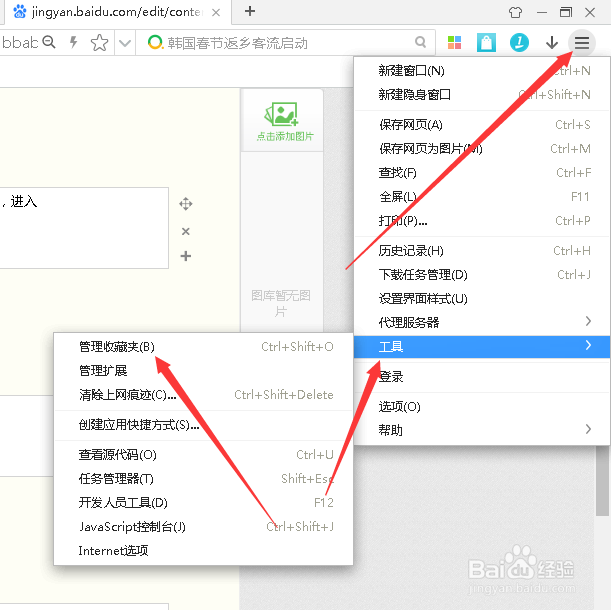Image resolution: width=611 pixels, height=610 pixels.
Task: Click the text box containing 进入
Action: [x=84, y=228]
